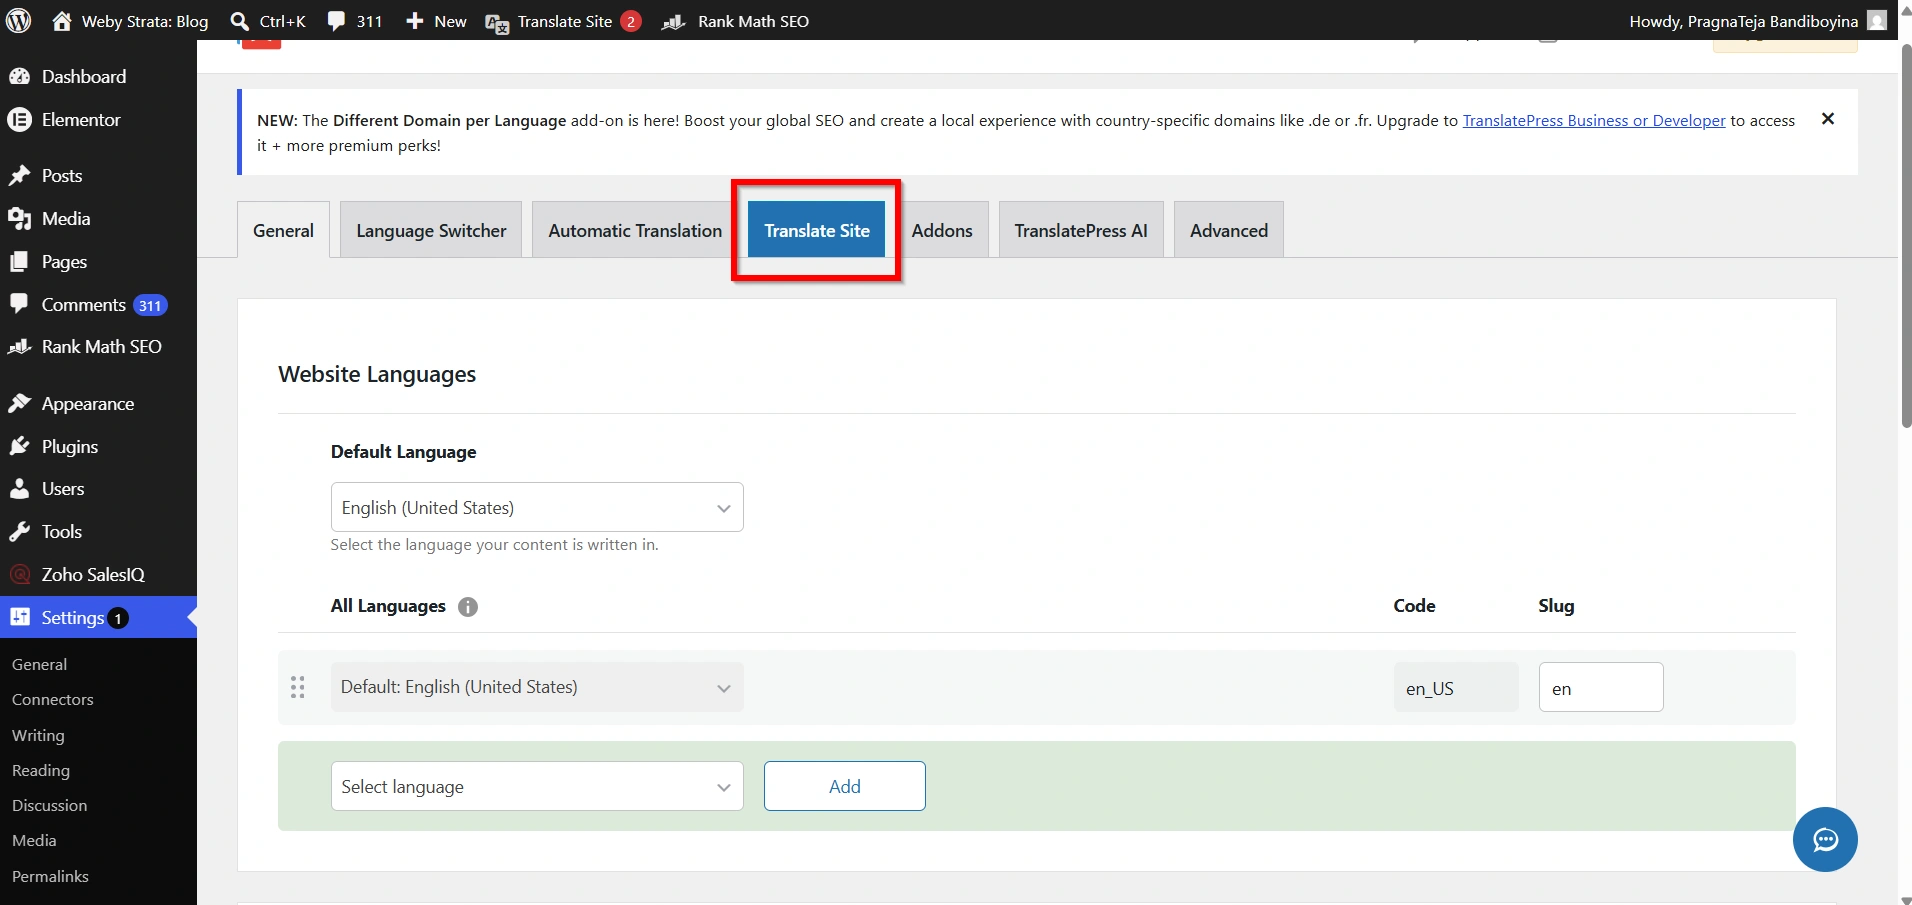
Task: Open the 311 comments bubble in the admin bar
Action: click(x=355, y=21)
